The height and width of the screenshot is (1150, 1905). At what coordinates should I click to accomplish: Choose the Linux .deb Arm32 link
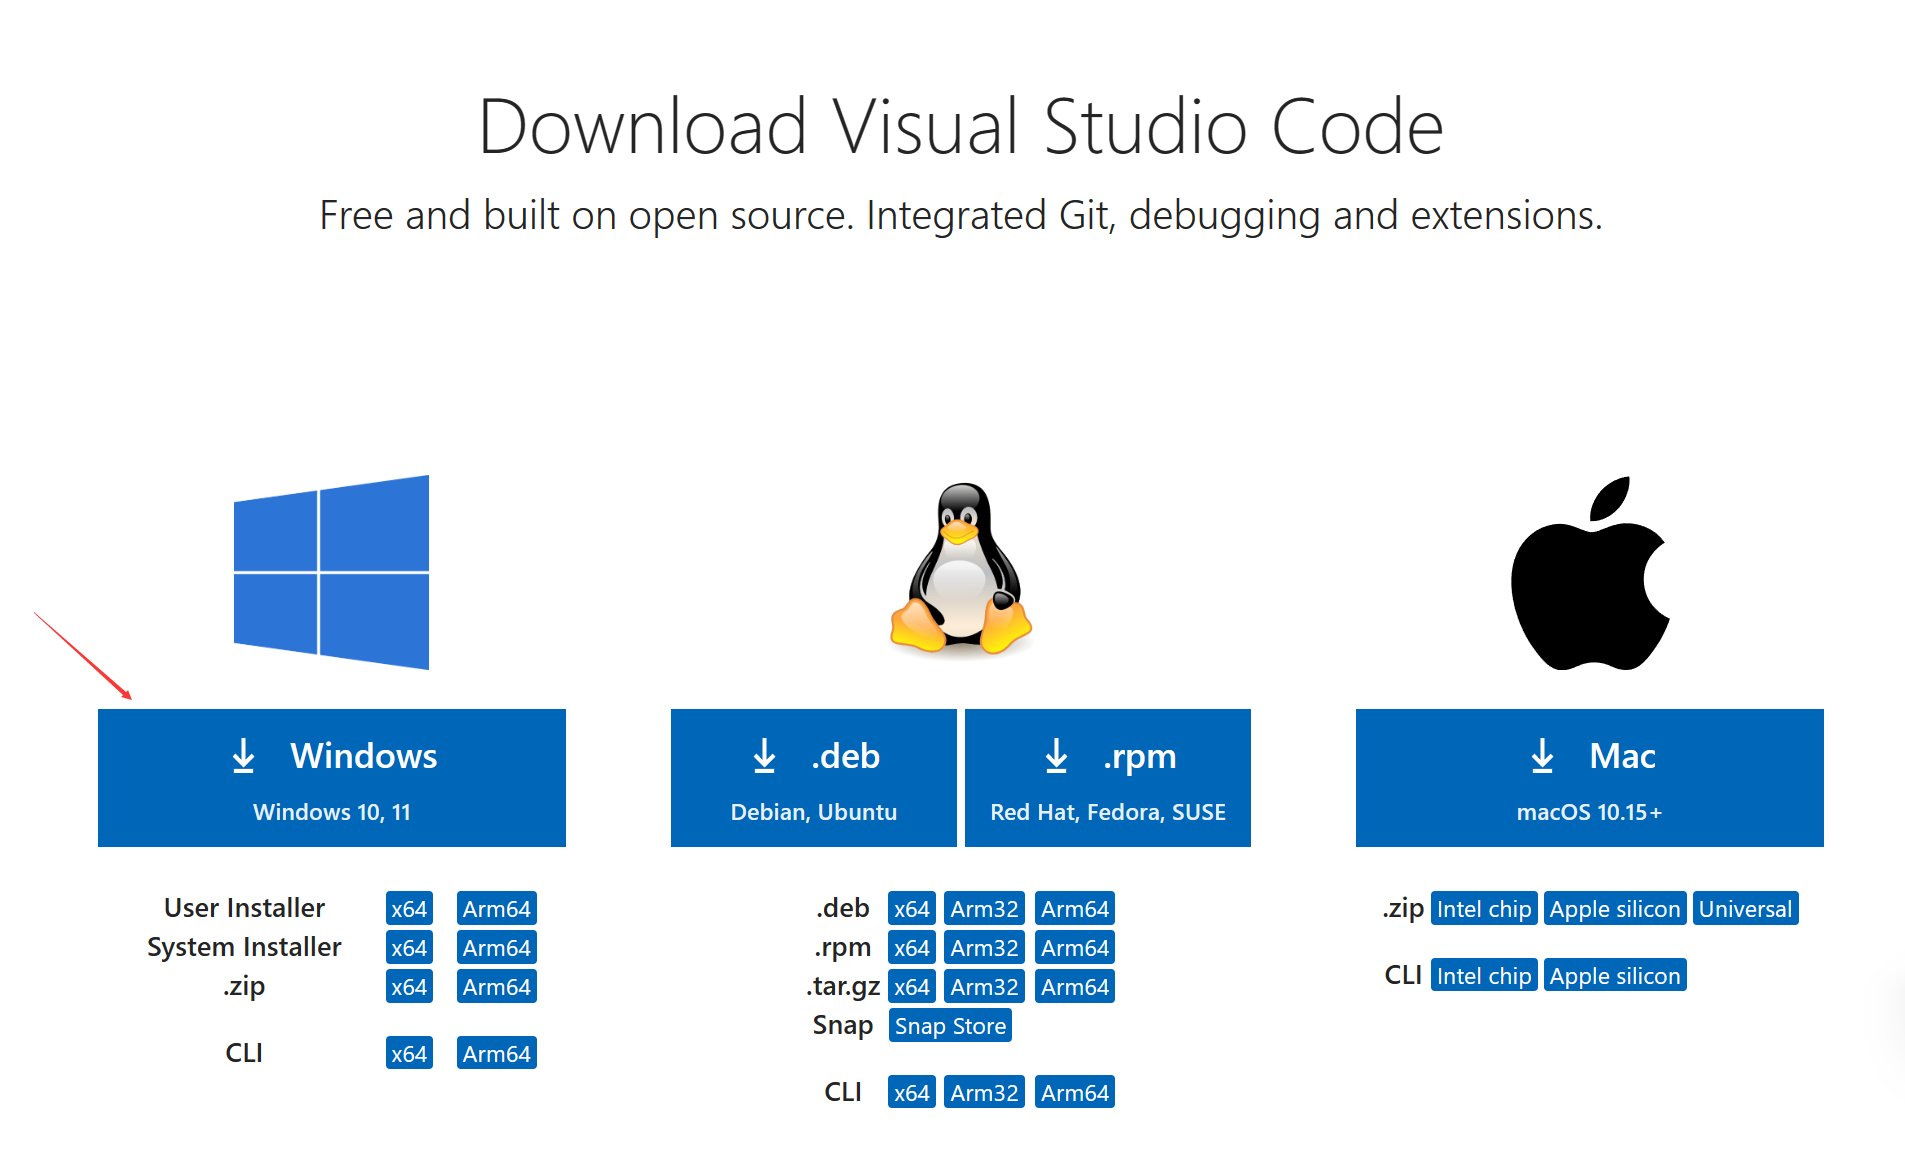(985, 908)
